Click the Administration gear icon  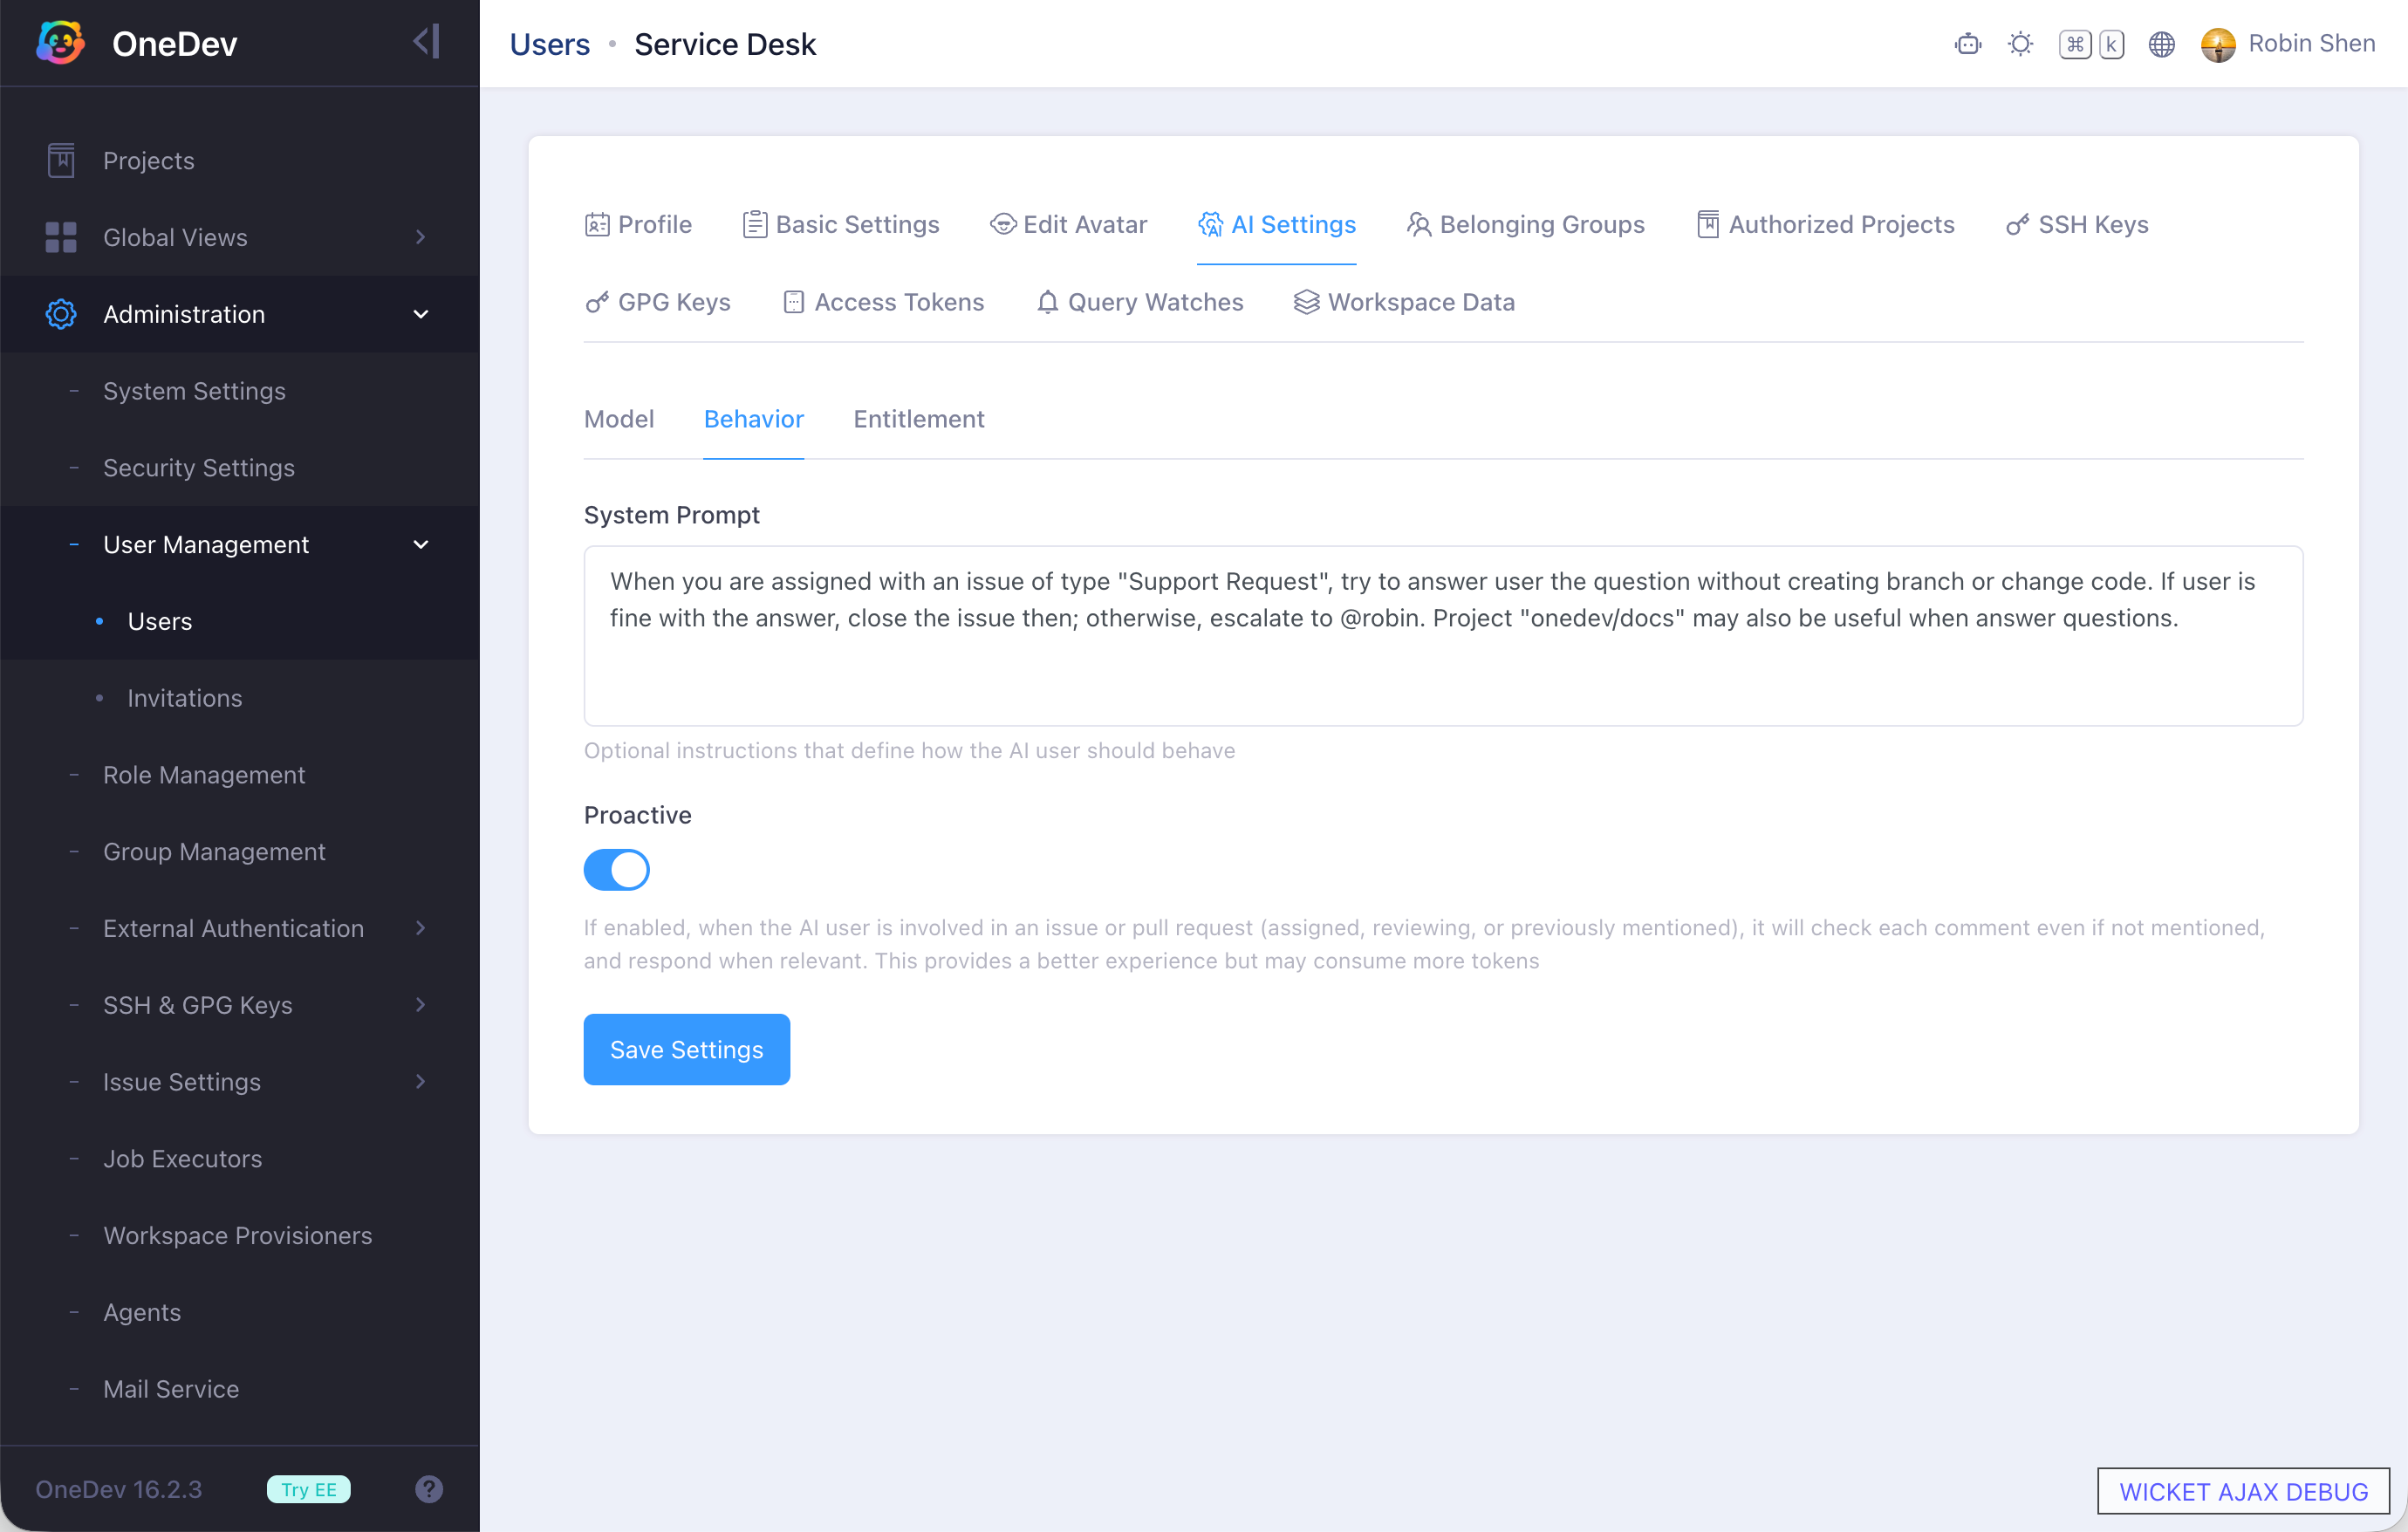[x=61, y=314]
